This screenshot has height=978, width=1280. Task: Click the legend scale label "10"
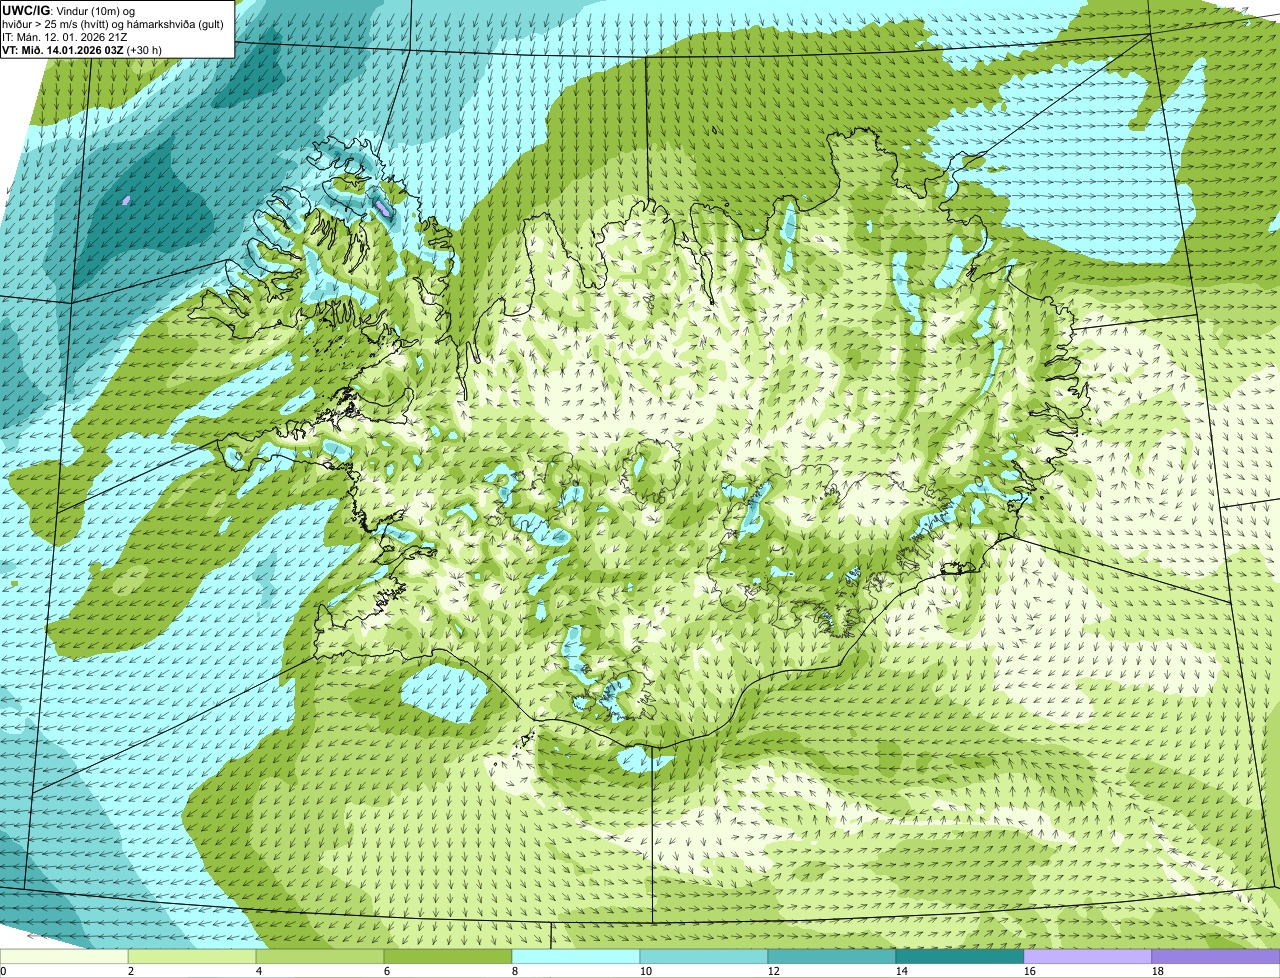646,971
